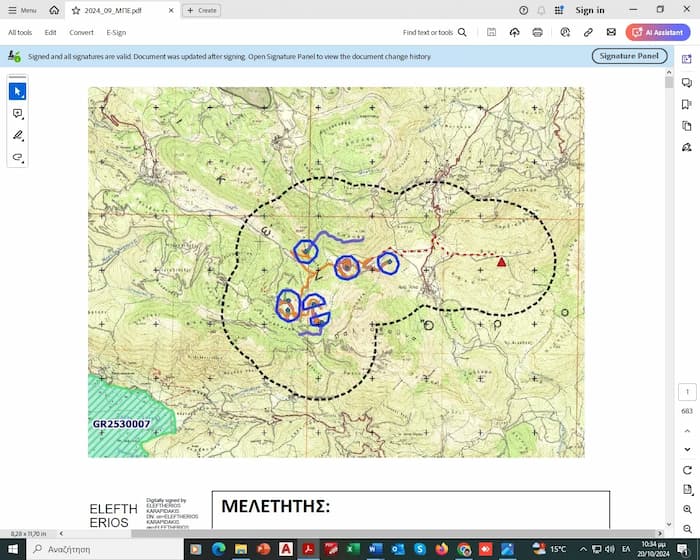
Task: Close the 2024_09_ΜΠΕ.pdf tab
Action: (171, 10)
